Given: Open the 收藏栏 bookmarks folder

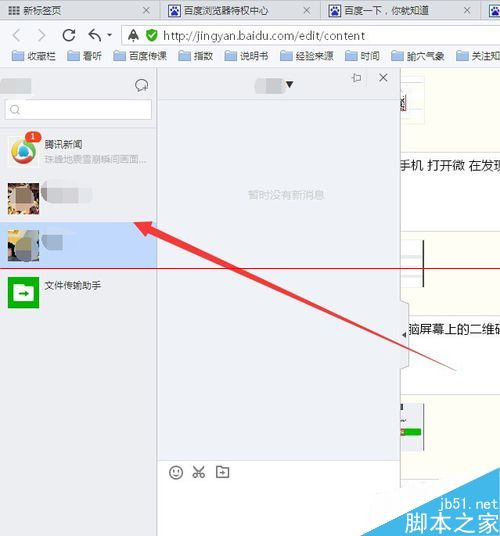Looking at the screenshot, I should pos(33,56).
